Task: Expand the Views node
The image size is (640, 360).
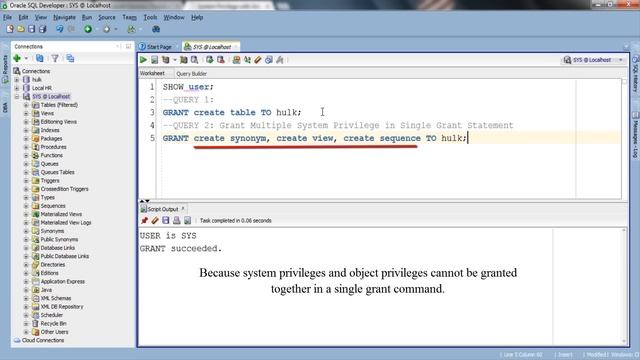Action: (26, 113)
